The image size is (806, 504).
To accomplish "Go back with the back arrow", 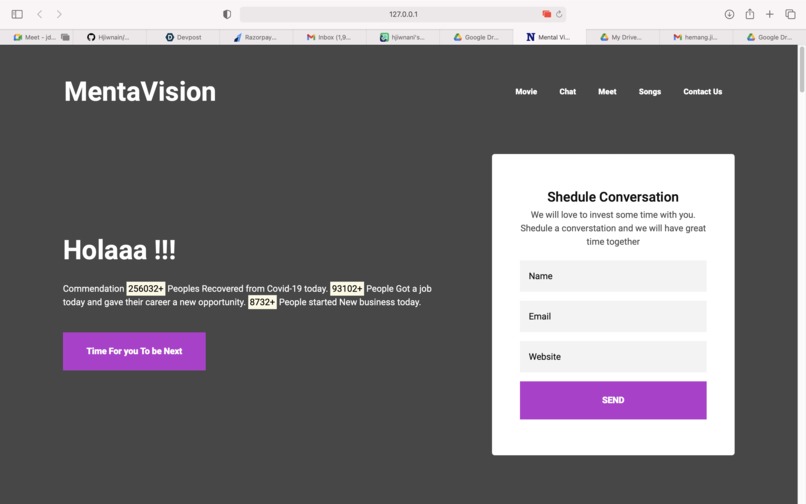I will [x=40, y=14].
